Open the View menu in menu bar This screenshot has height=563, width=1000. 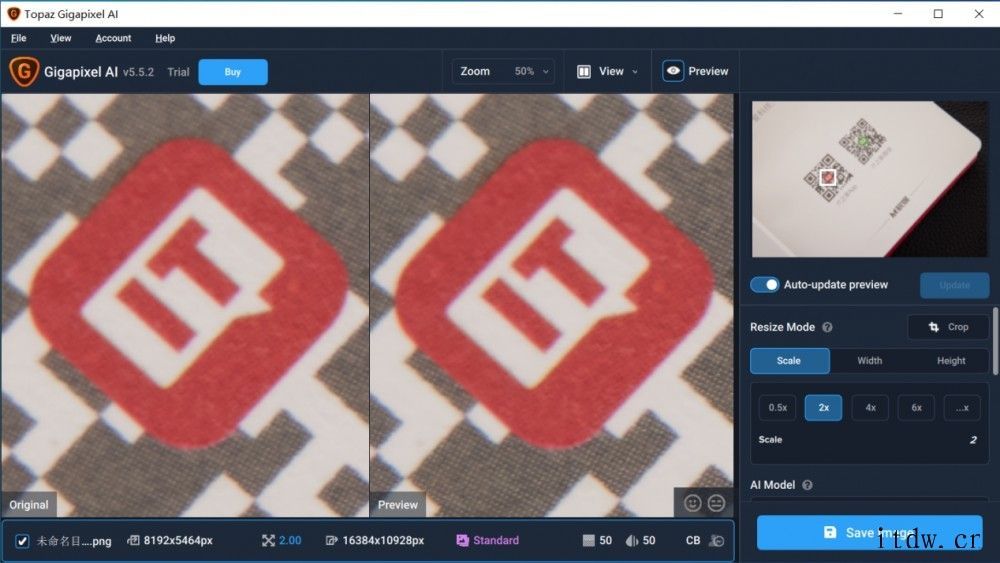click(61, 38)
